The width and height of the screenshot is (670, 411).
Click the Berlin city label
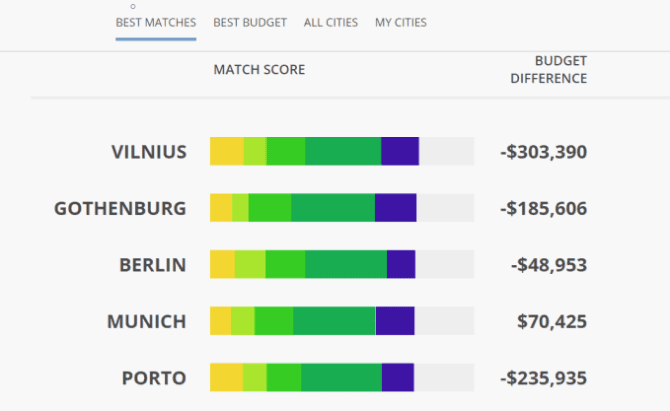coord(152,265)
